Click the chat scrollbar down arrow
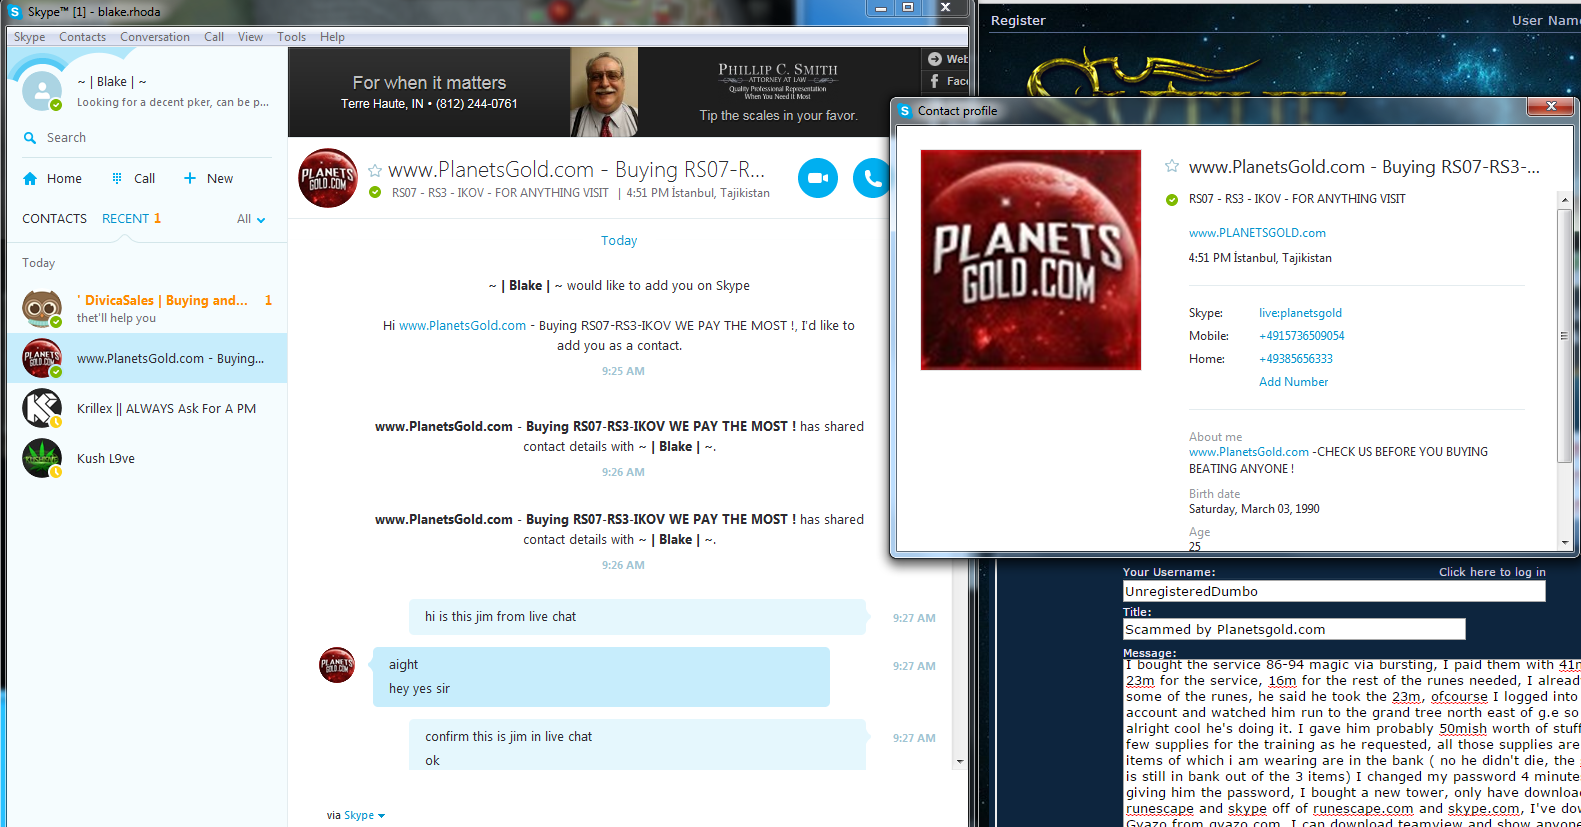This screenshot has height=827, width=1581. point(960,761)
